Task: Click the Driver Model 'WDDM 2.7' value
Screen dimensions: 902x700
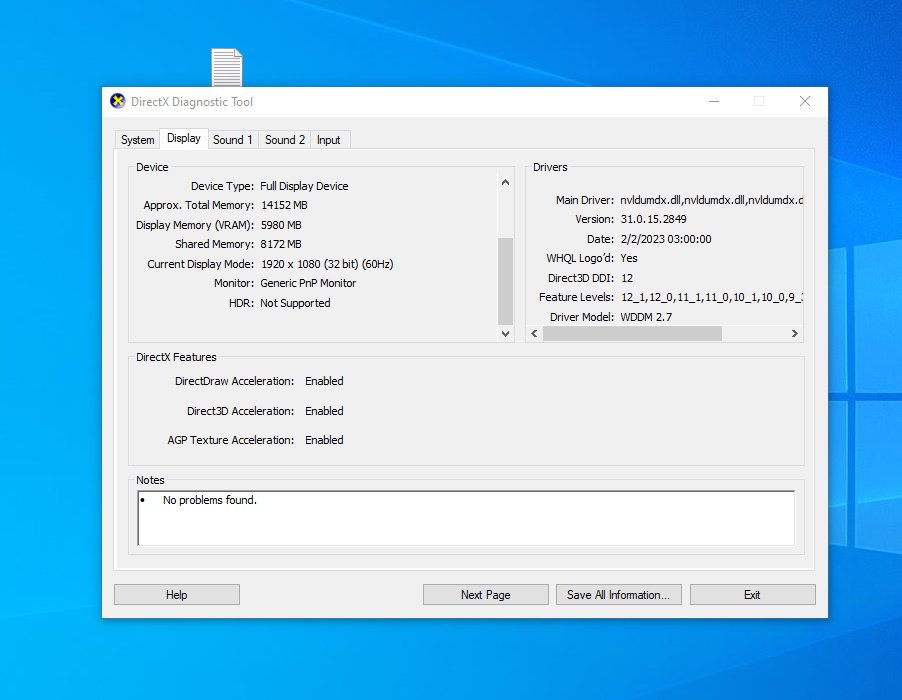Action: click(646, 317)
